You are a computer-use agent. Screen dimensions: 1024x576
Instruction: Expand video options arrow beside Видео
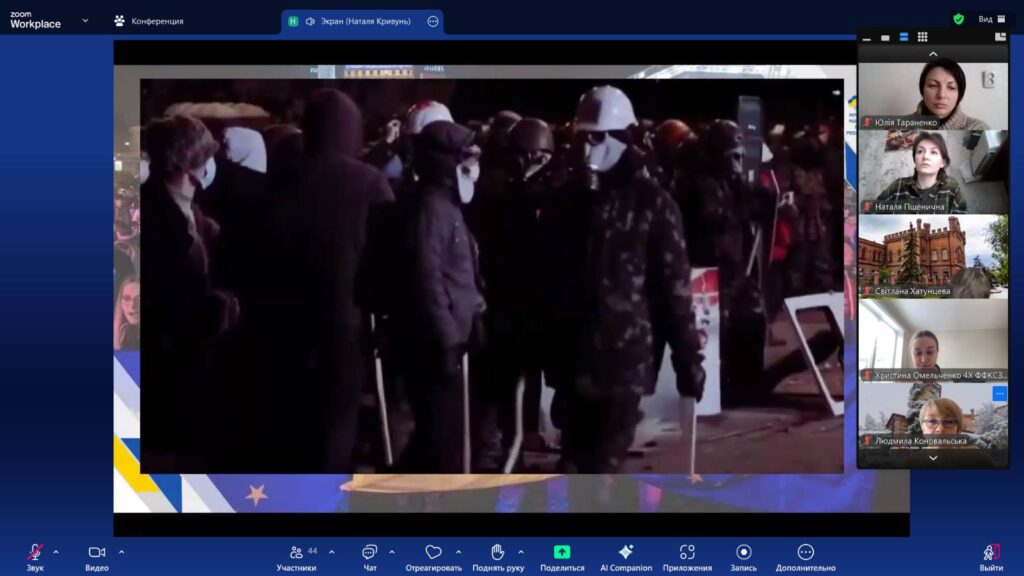[121, 551]
